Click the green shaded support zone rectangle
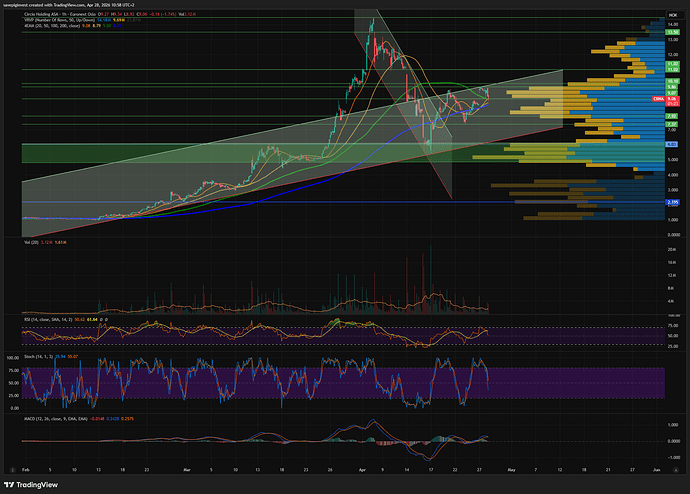690x494 pixels. click(200, 152)
